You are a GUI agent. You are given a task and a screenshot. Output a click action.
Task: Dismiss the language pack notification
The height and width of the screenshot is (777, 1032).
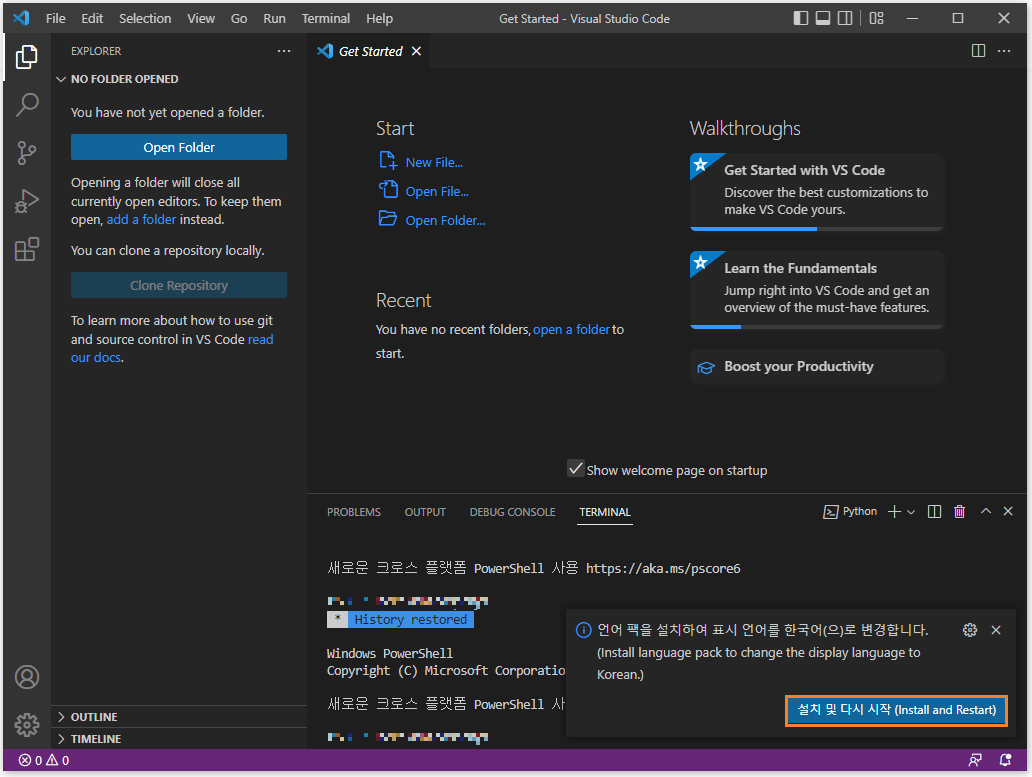(x=996, y=630)
